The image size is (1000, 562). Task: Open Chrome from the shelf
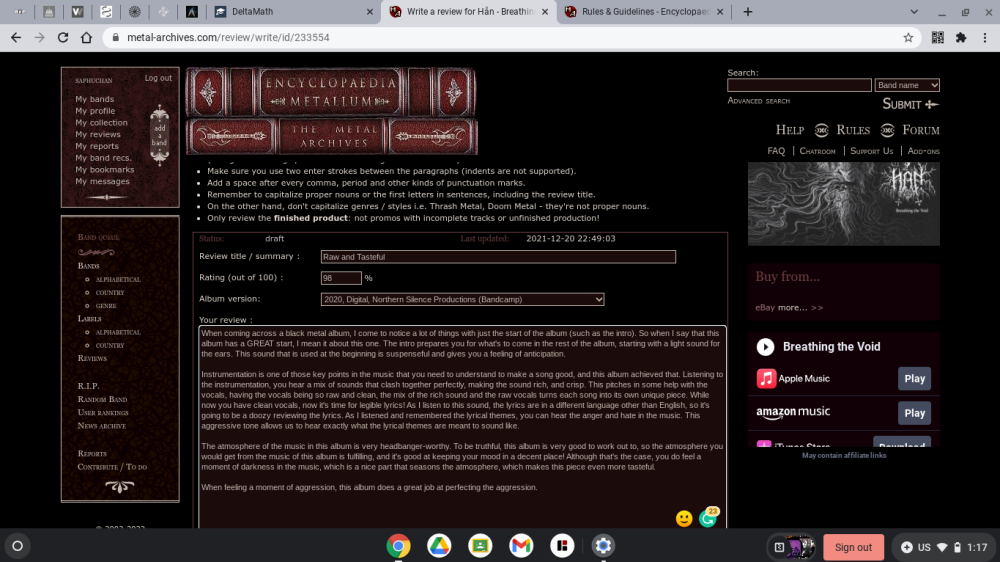[x=398, y=546]
